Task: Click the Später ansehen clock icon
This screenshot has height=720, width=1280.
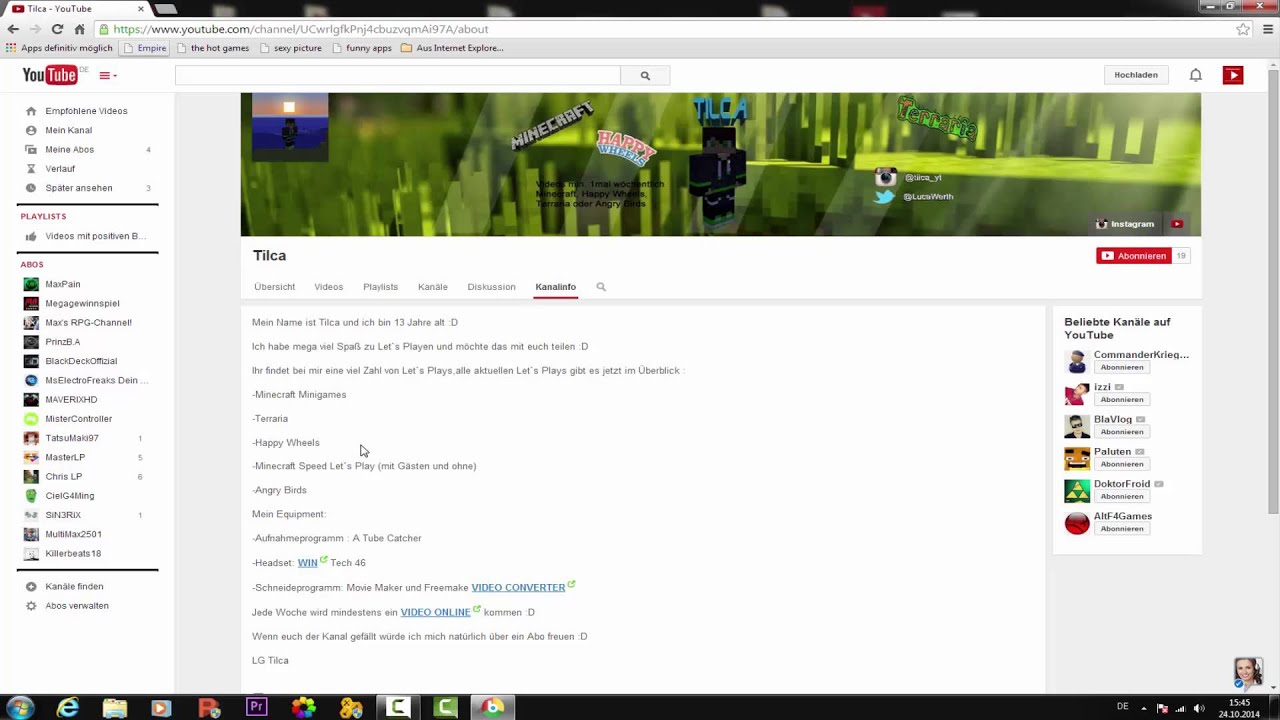Action: (31, 188)
